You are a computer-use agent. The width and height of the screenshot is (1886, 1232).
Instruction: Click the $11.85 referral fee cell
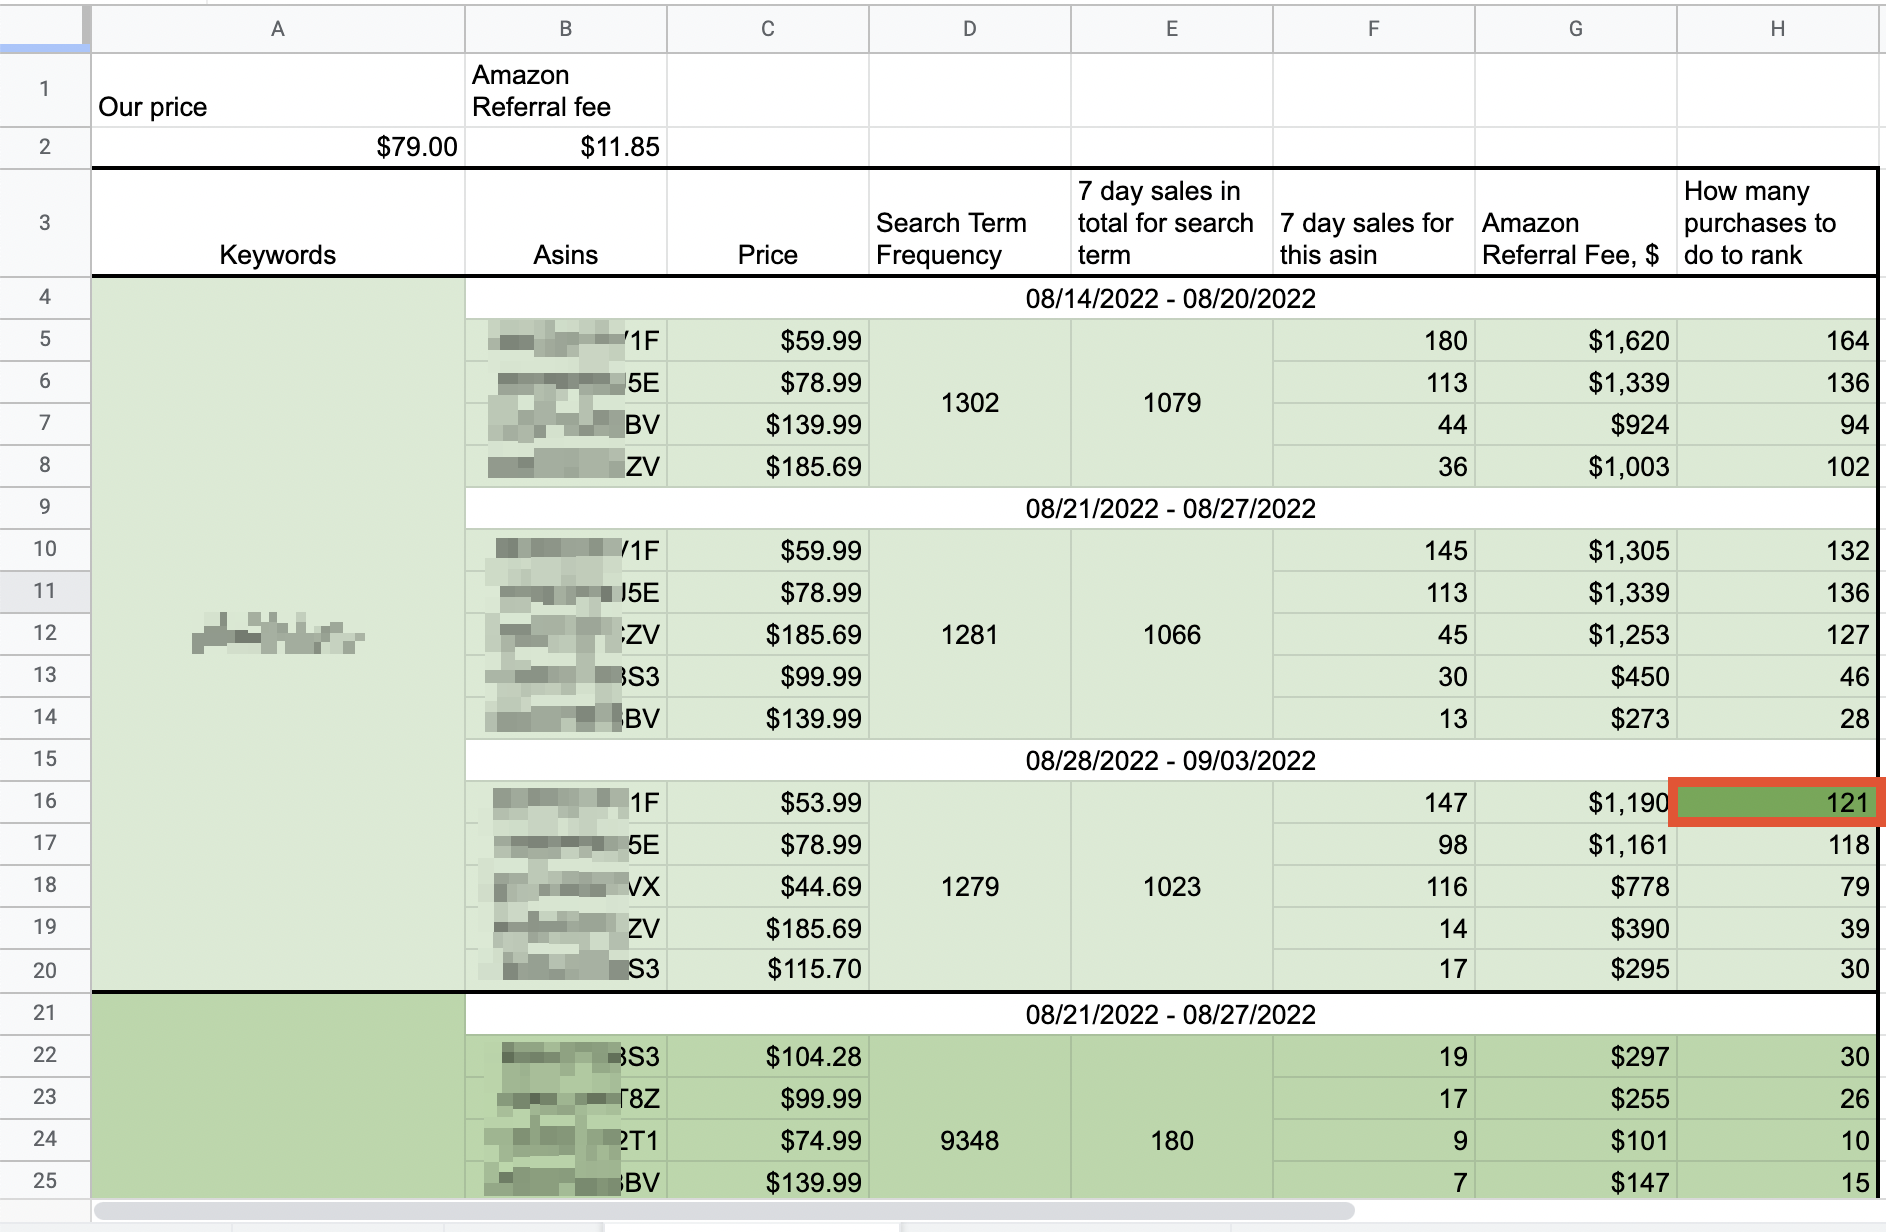point(566,147)
